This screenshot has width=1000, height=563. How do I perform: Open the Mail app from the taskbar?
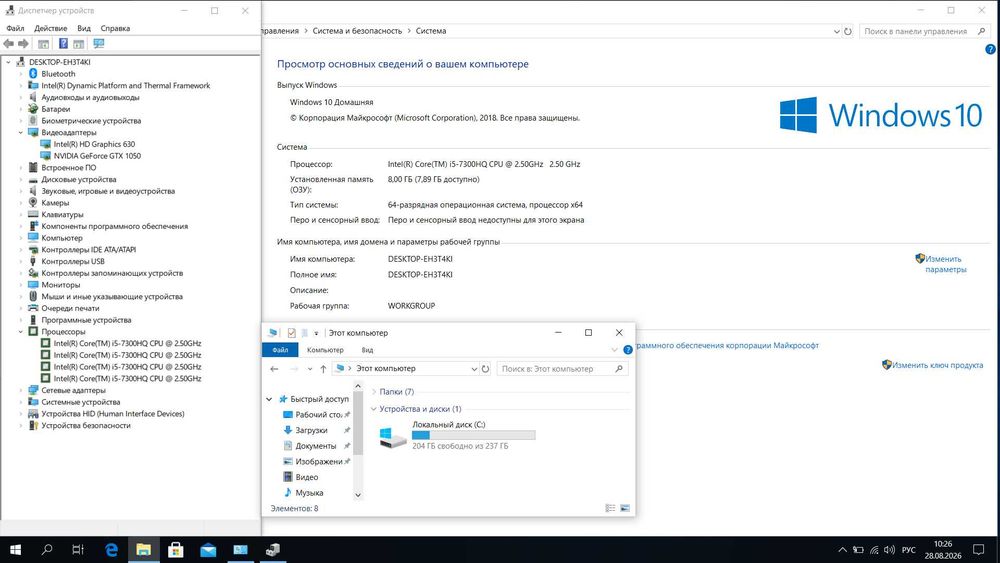[x=208, y=550]
